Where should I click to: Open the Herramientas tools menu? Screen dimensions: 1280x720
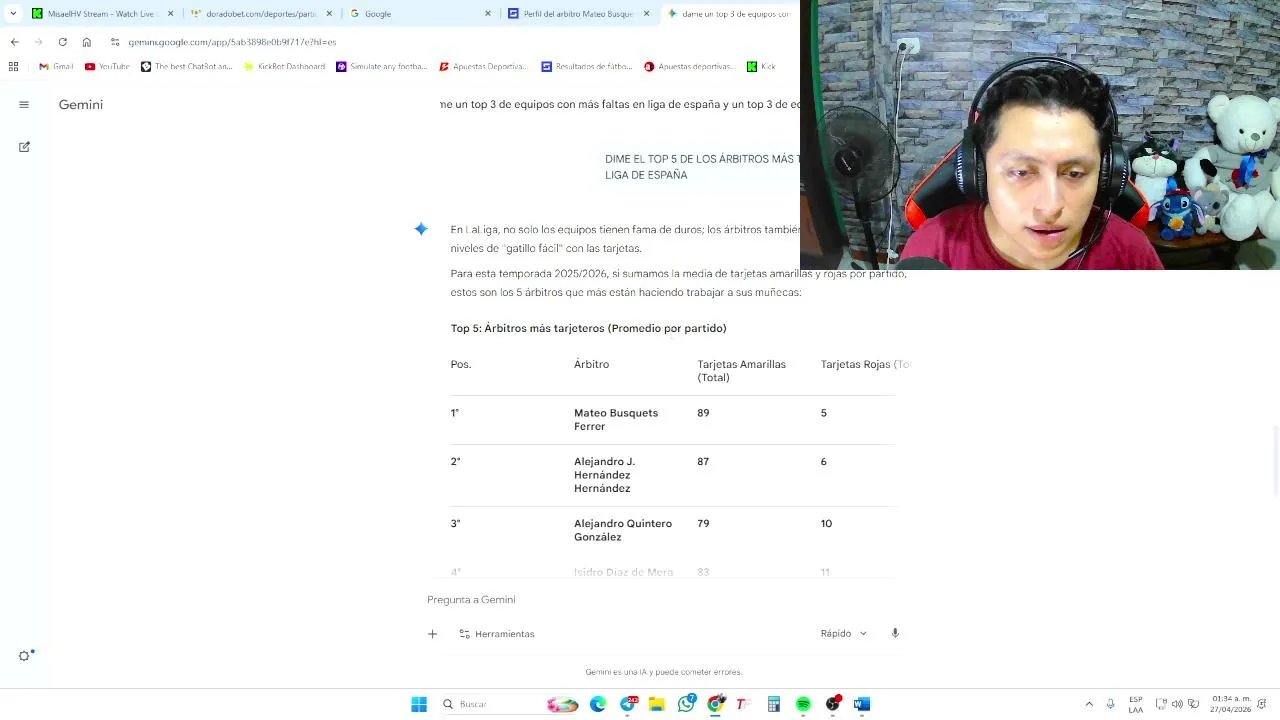pos(496,634)
